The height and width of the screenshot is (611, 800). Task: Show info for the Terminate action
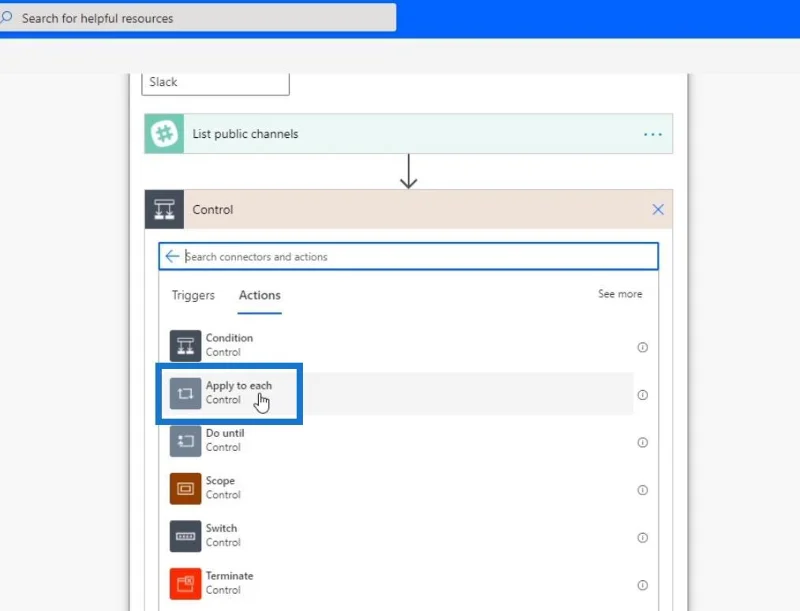tap(642, 585)
